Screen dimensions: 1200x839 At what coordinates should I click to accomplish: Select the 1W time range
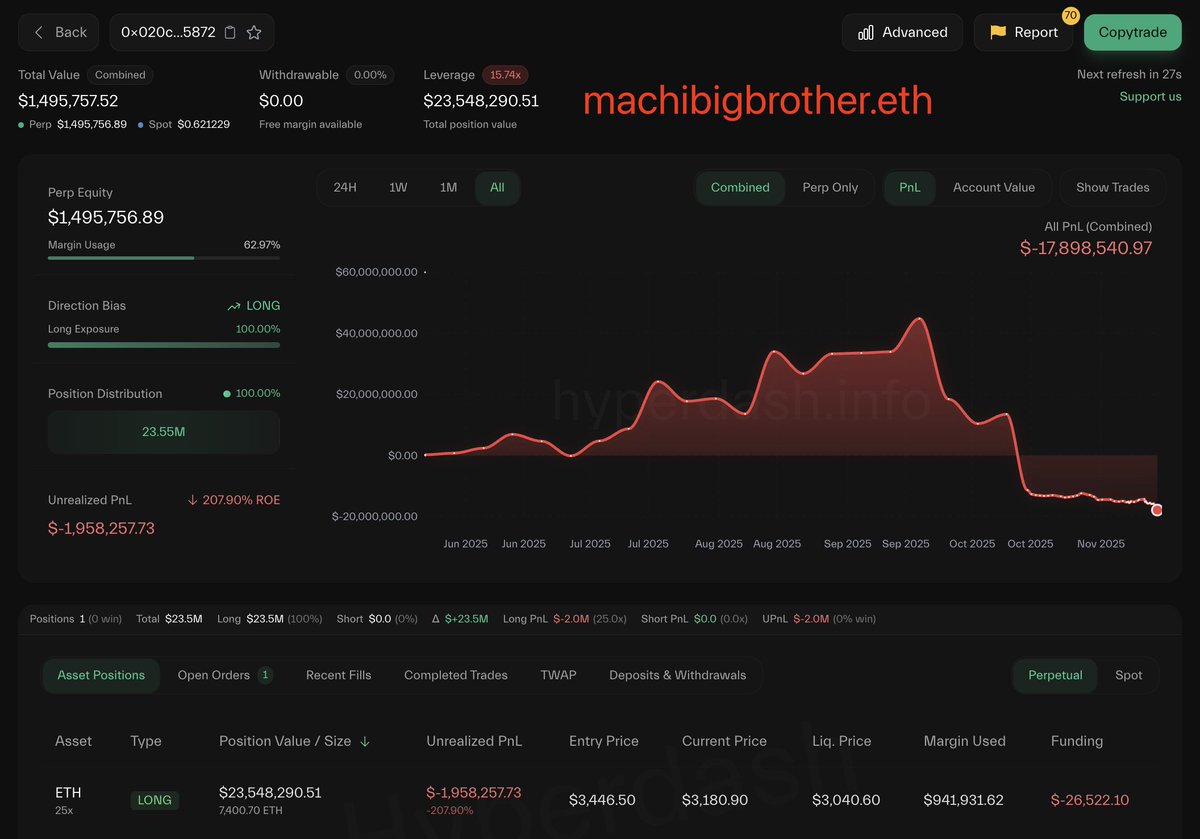398,187
